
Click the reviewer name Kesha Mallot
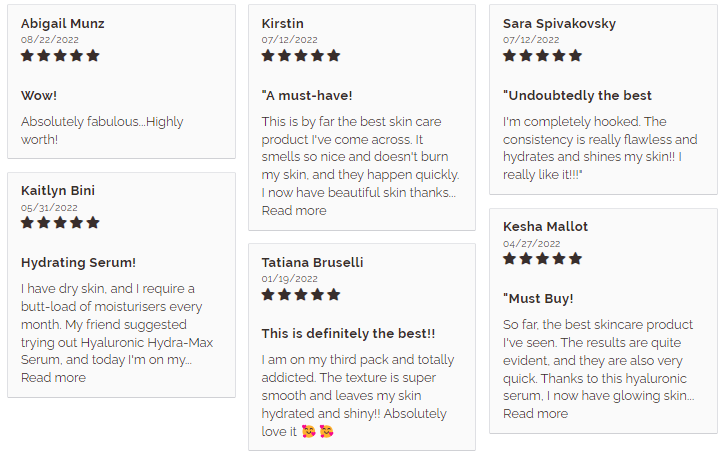click(546, 227)
